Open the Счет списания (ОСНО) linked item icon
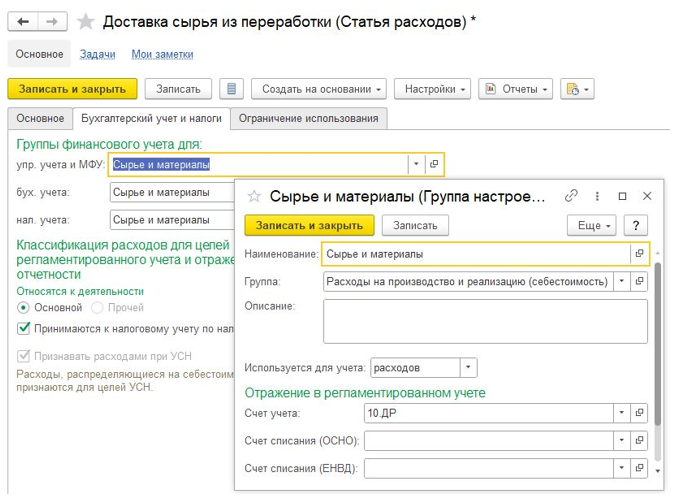 (639, 441)
